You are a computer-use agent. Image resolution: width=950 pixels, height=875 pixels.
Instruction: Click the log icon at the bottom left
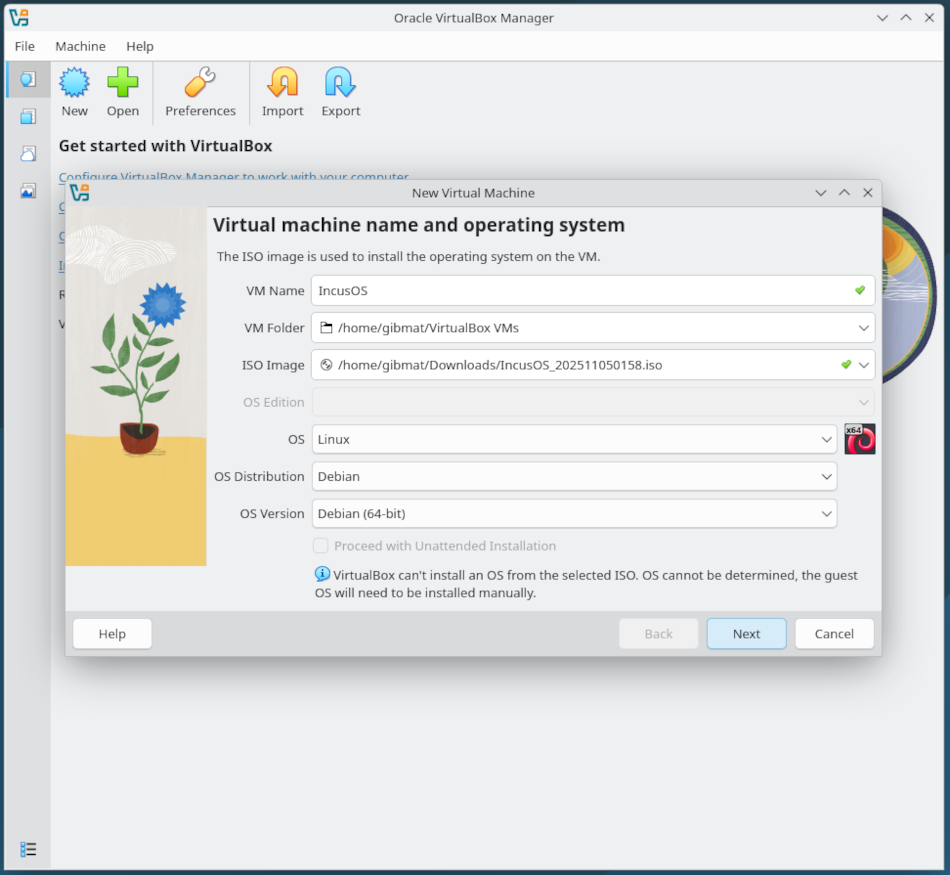pyautogui.click(x=28, y=849)
